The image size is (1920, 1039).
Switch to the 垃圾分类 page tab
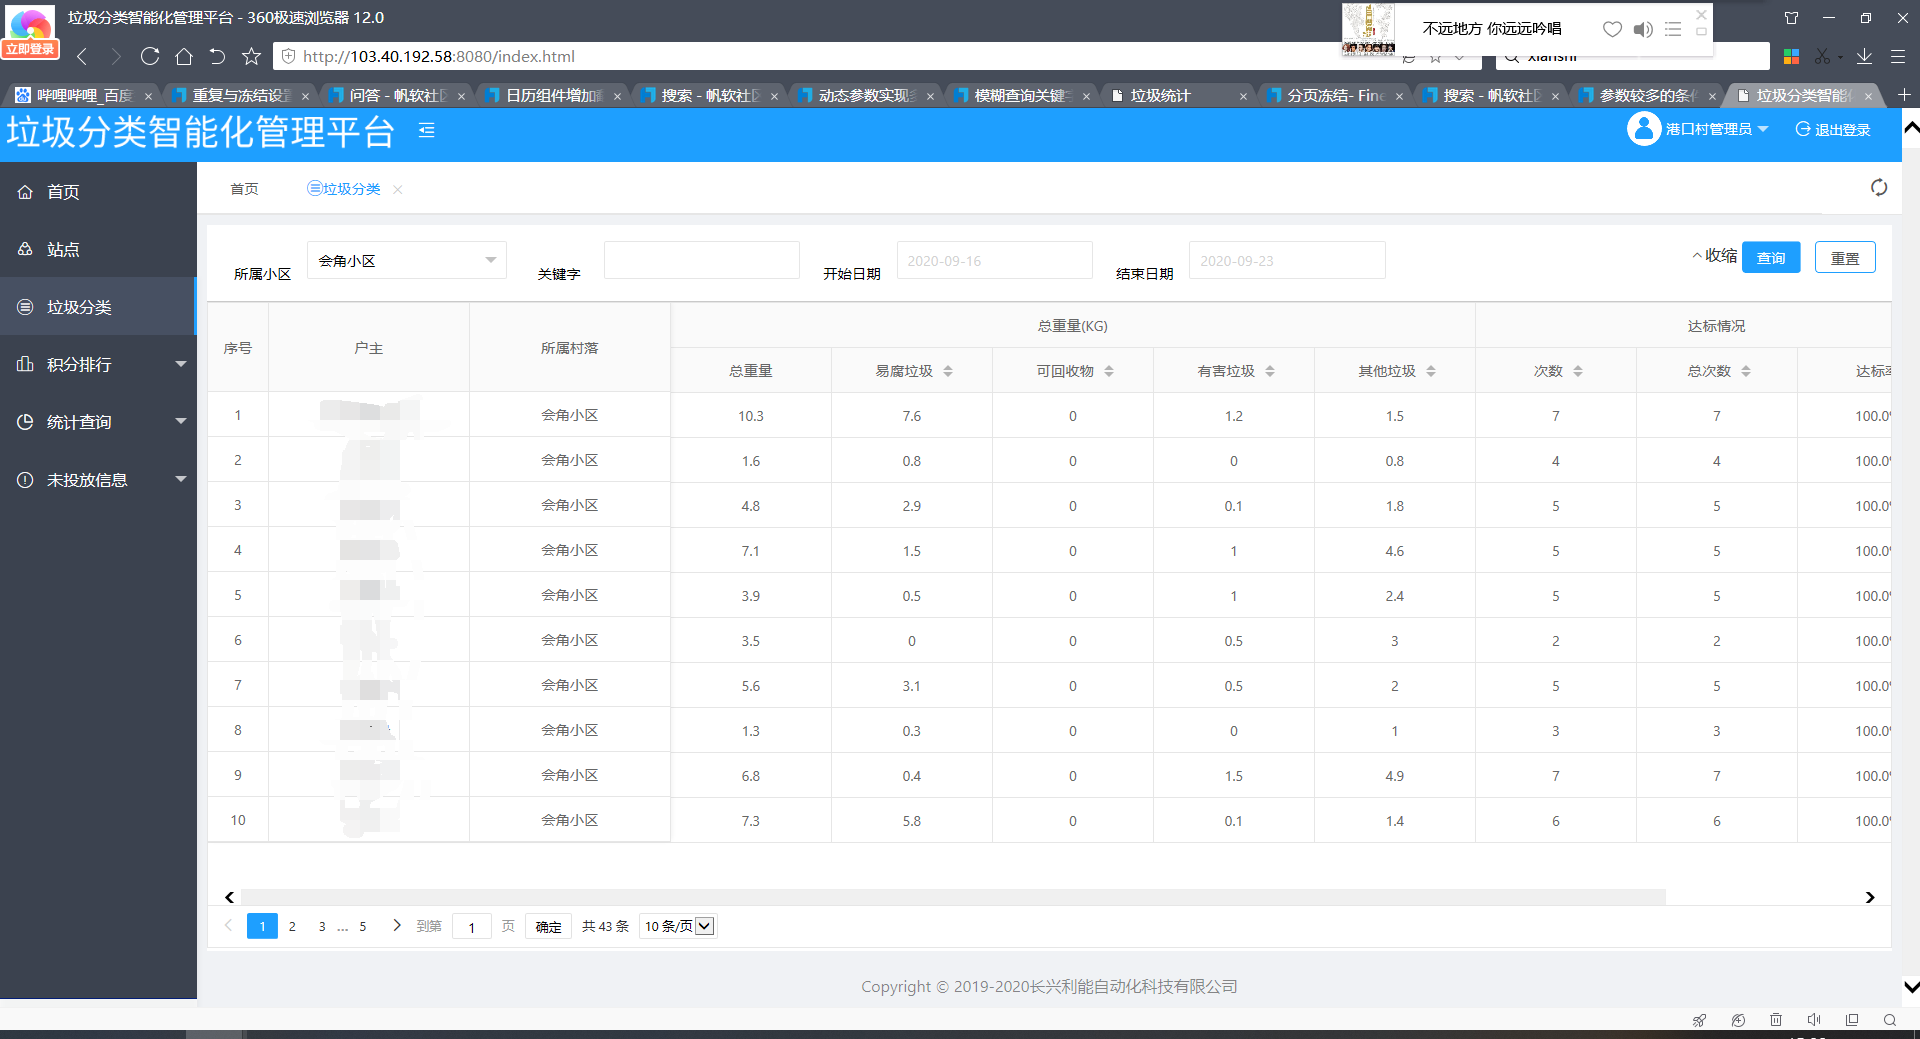point(344,189)
